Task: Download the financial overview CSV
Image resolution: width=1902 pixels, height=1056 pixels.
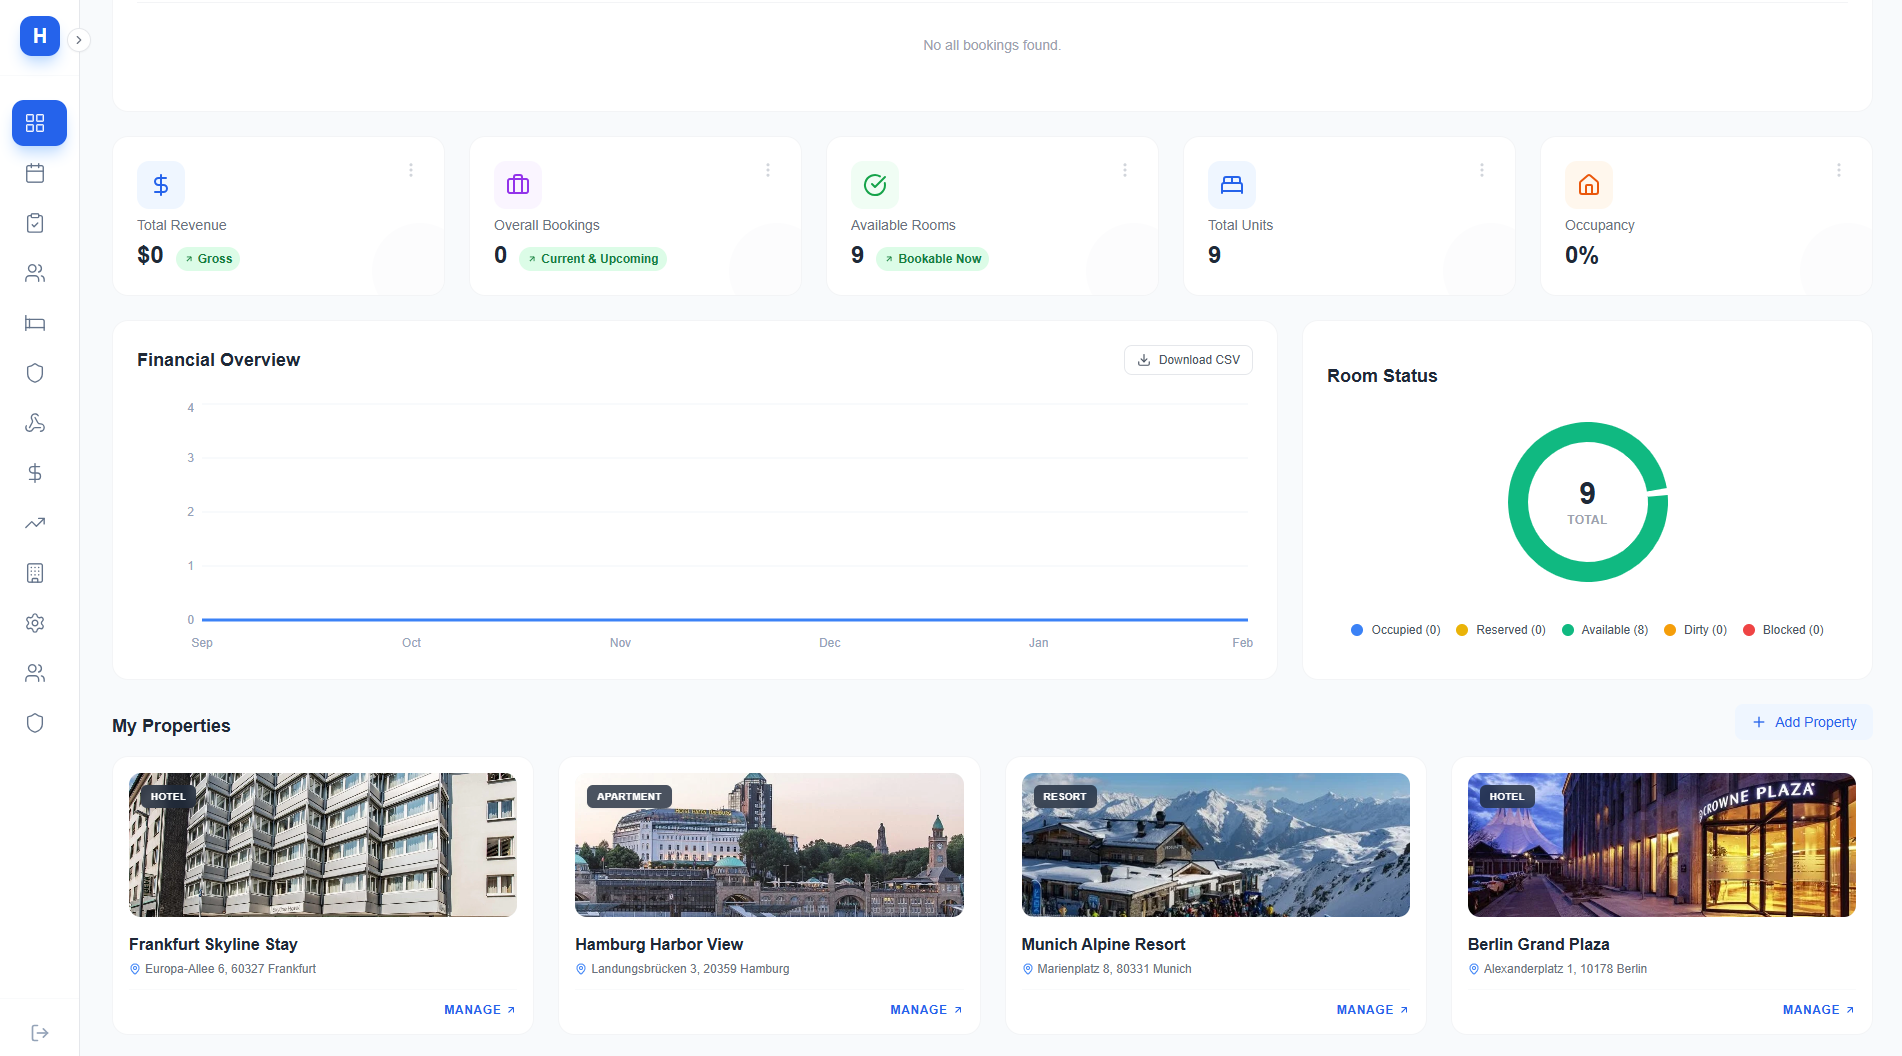Action: coord(1188,360)
